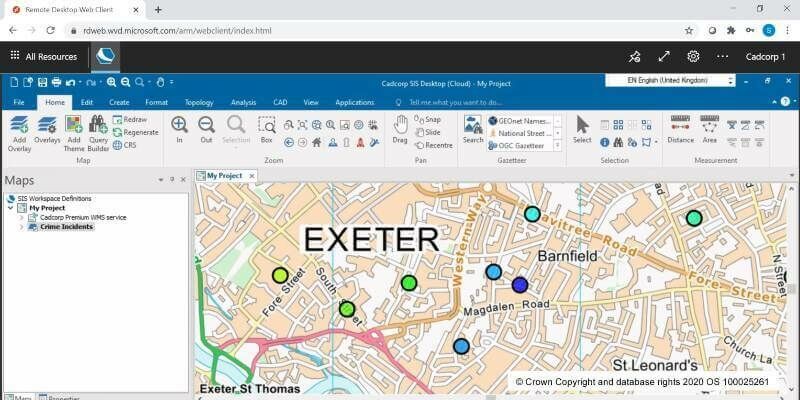
Task: Click Regenerate in the Map group
Action: tap(135, 132)
